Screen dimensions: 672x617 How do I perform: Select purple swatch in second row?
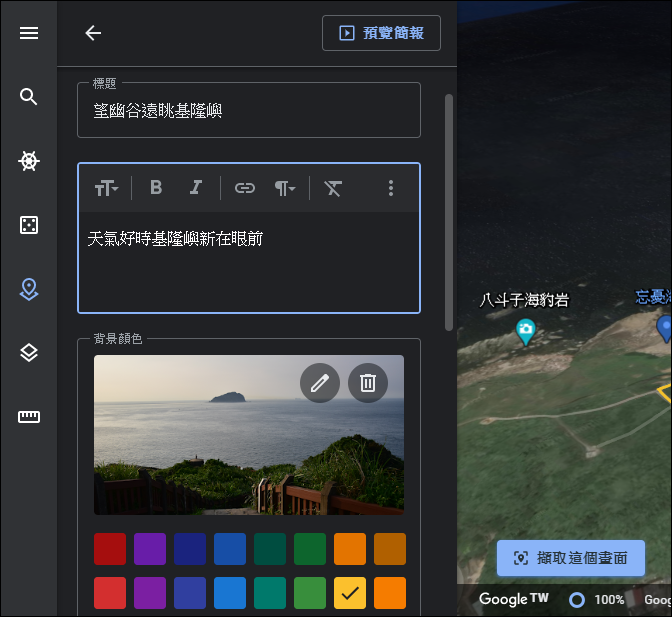click(x=150, y=593)
